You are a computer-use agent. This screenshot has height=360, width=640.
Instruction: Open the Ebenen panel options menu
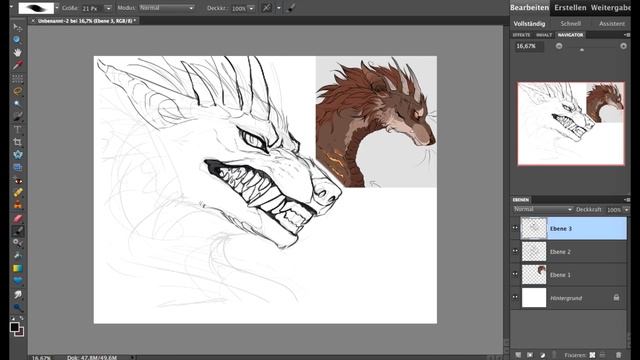(627, 200)
